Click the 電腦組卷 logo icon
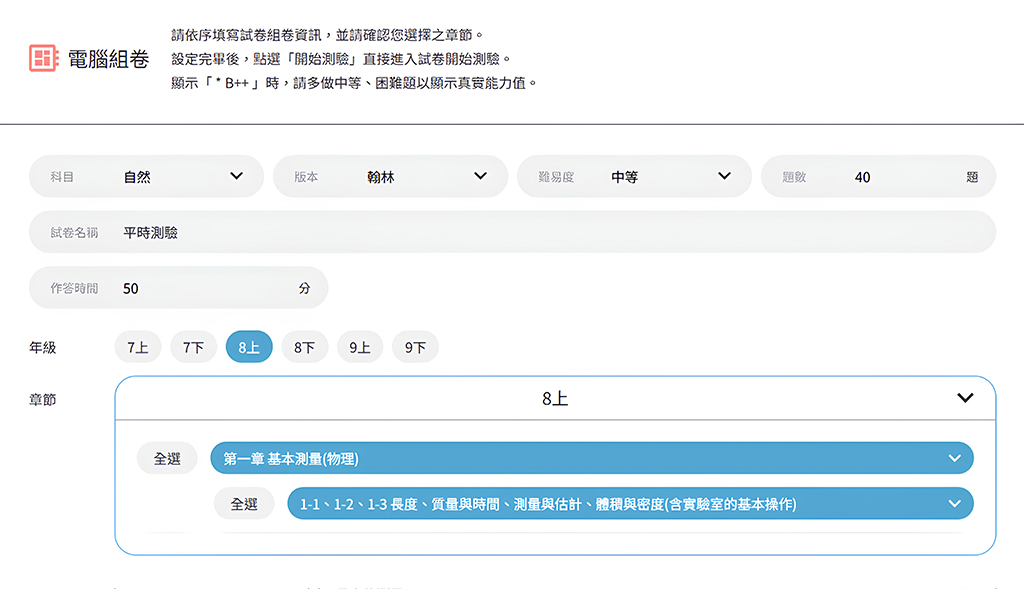This screenshot has width=1024, height=600. pos(44,59)
